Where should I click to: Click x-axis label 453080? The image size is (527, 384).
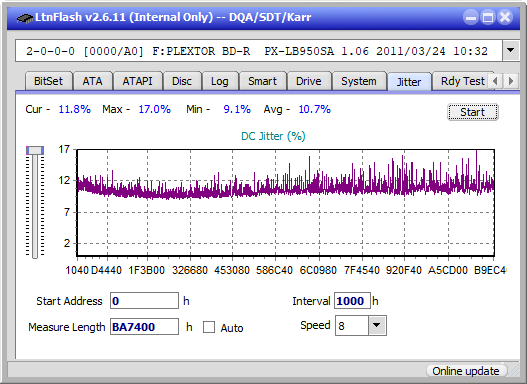click(x=232, y=270)
